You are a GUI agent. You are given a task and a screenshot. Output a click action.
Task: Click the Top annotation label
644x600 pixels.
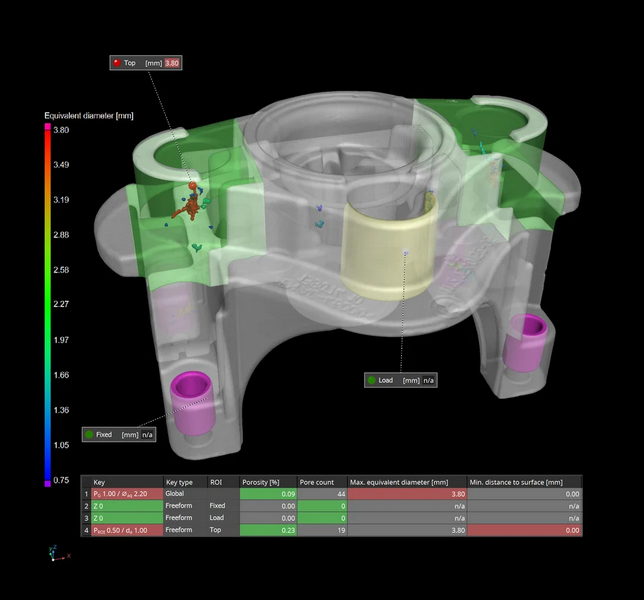(147, 63)
